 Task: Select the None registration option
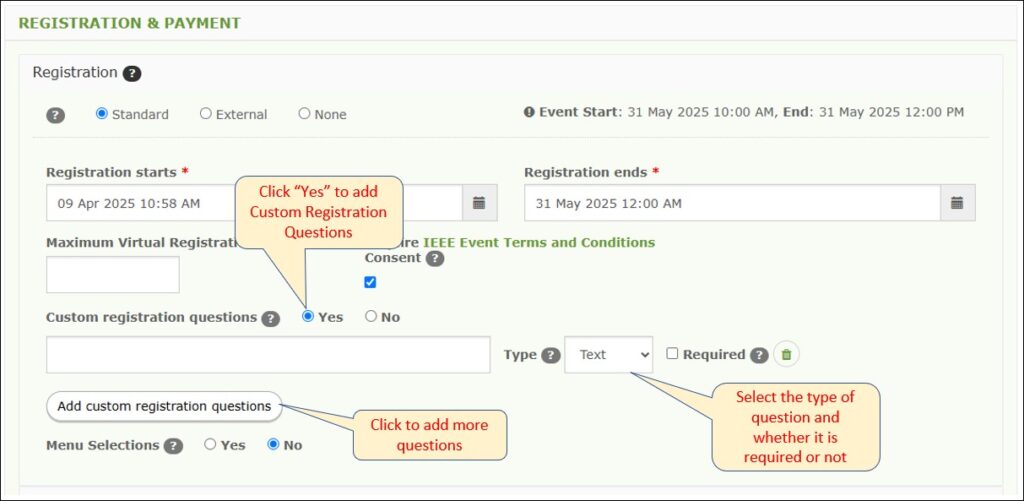click(304, 114)
